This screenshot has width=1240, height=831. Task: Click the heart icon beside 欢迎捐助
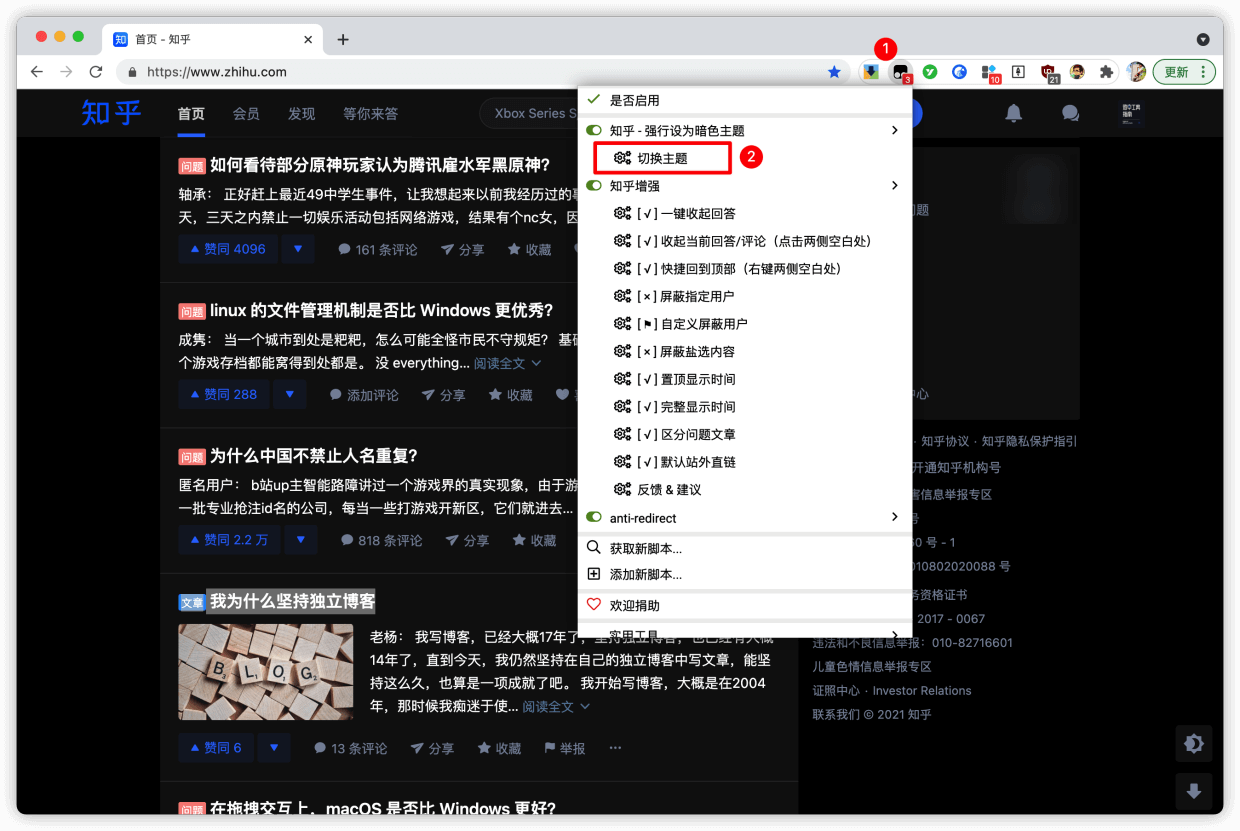pos(593,605)
